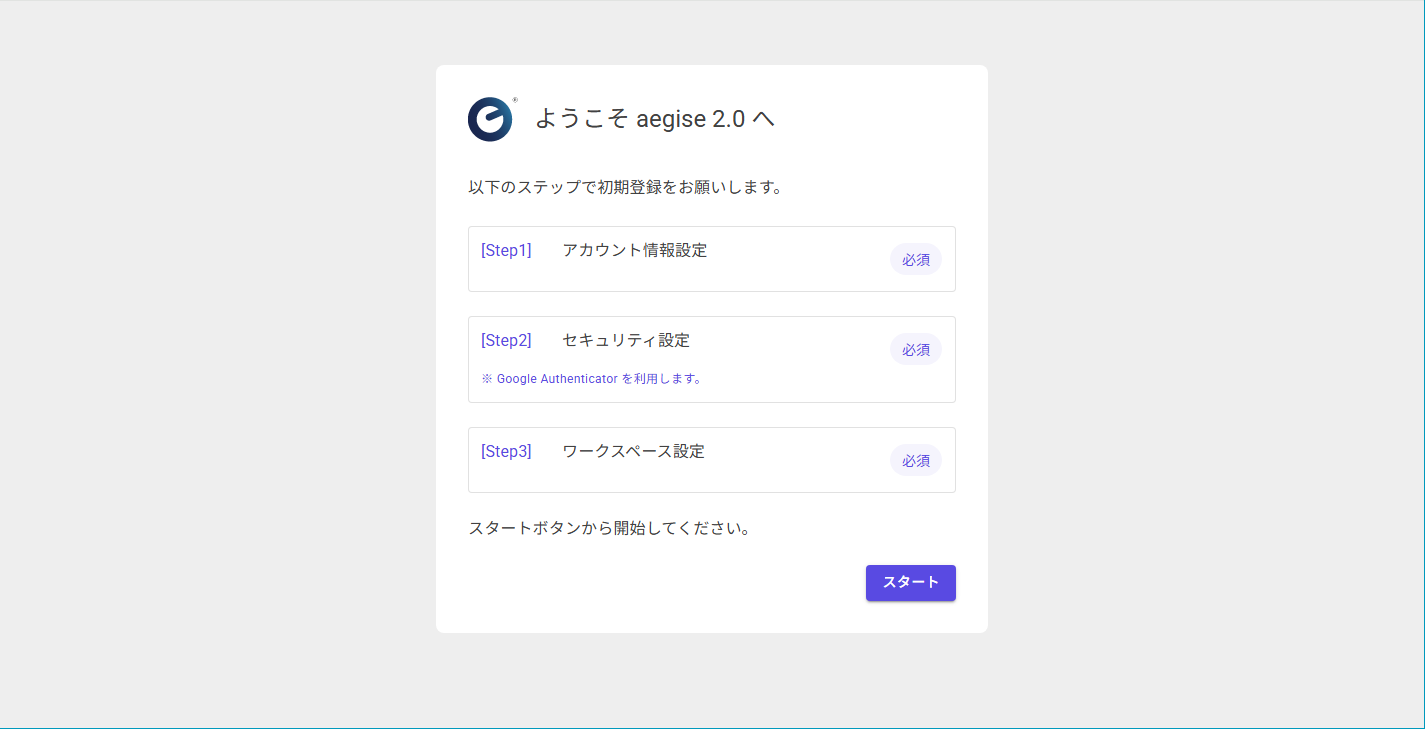Click the セキュリティ設定 step title
Viewport: 1425px width, 729px height.
625,340
